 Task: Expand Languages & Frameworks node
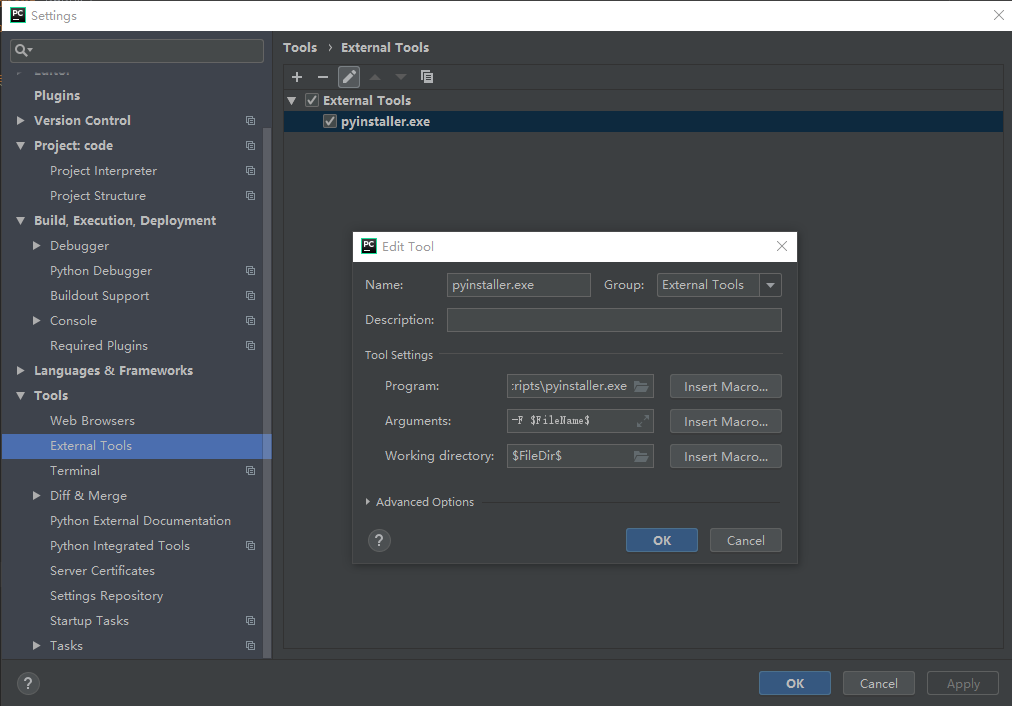[x=21, y=370]
